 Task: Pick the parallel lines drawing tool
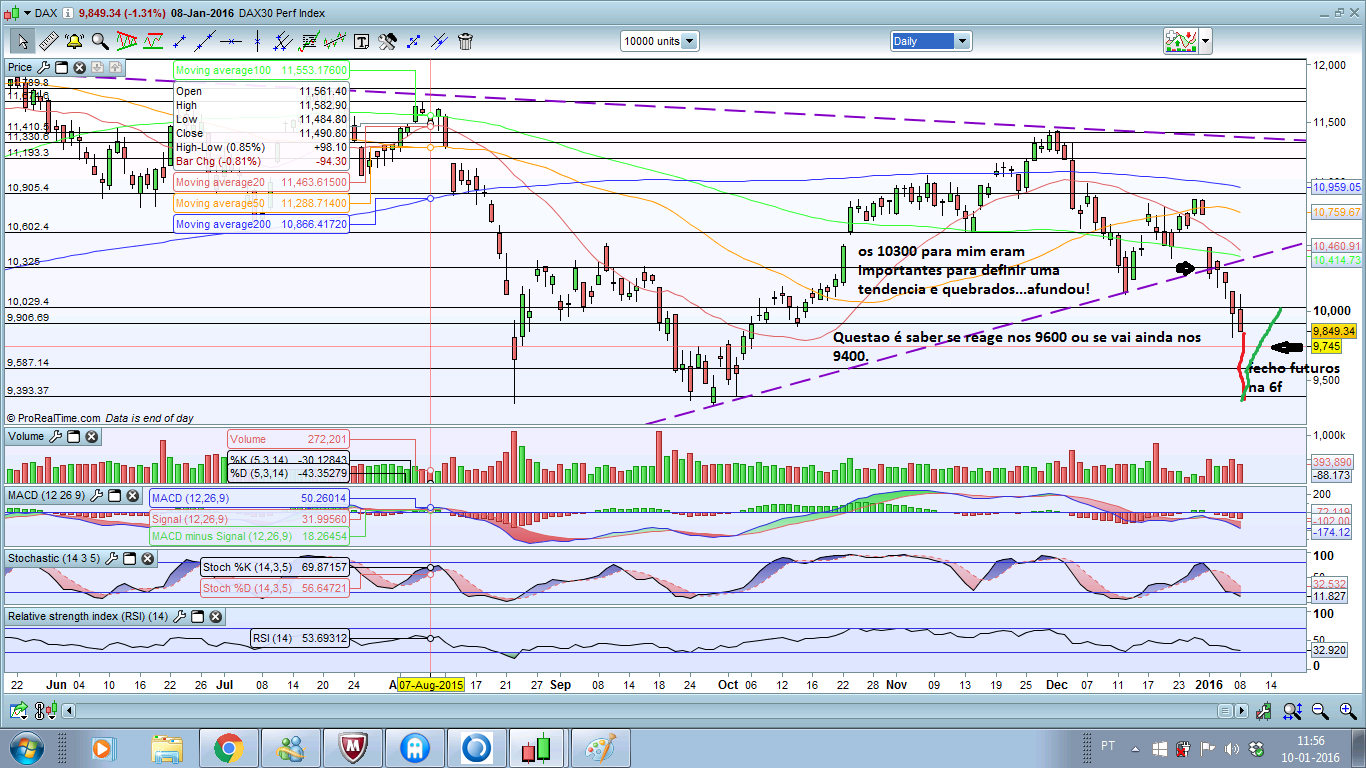[283, 41]
